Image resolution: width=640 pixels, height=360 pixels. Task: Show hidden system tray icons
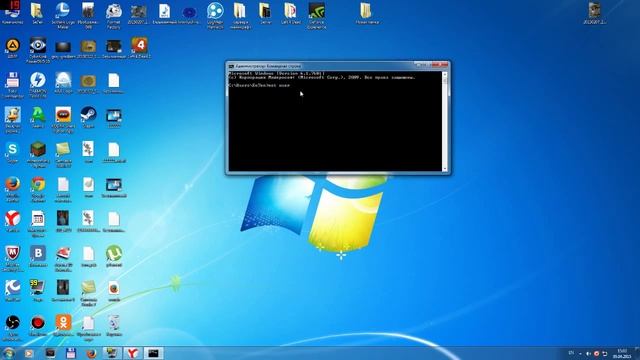click(x=580, y=353)
